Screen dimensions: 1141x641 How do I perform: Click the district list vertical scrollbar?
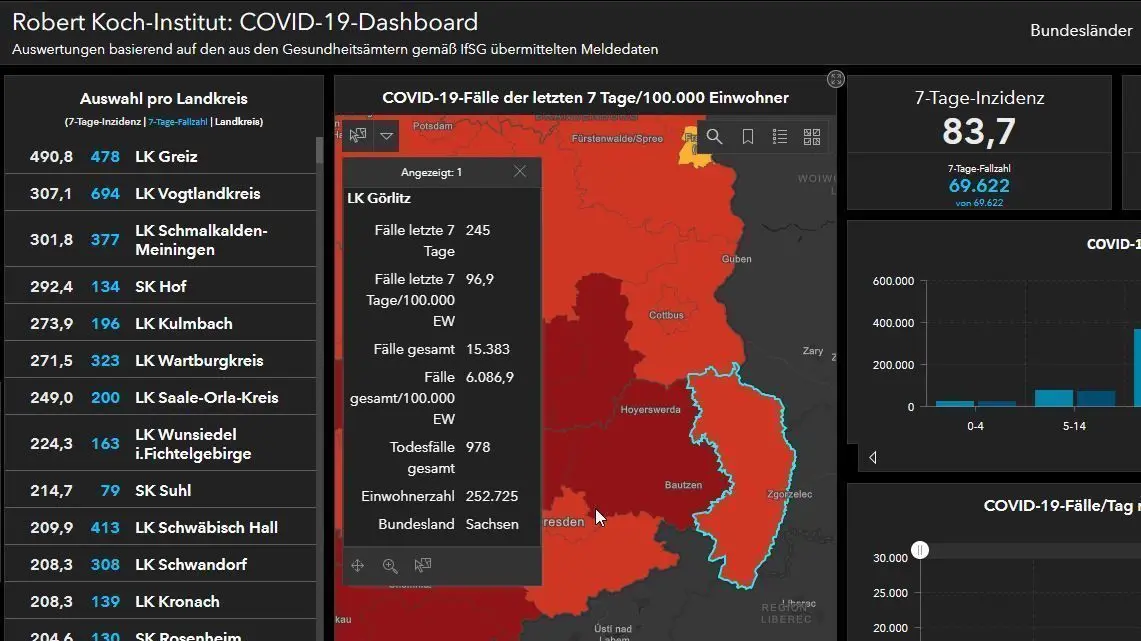(x=320, y=300)
